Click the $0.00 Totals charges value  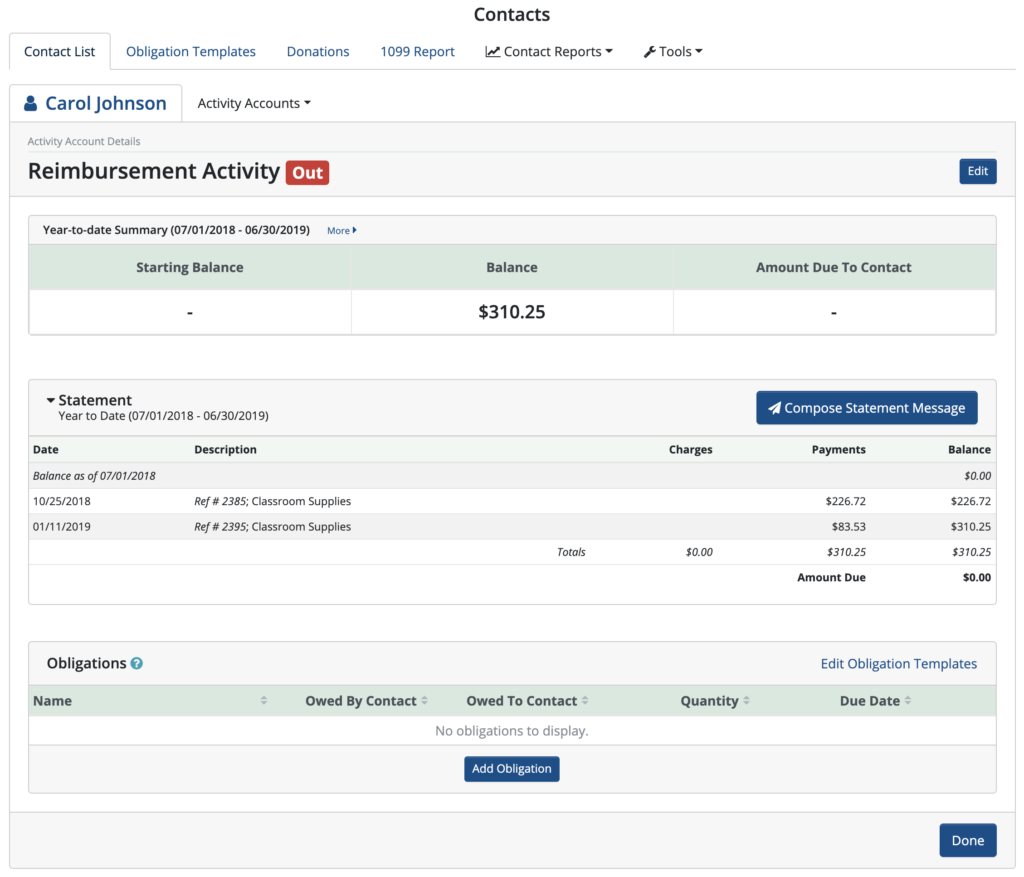coord(699,552)
